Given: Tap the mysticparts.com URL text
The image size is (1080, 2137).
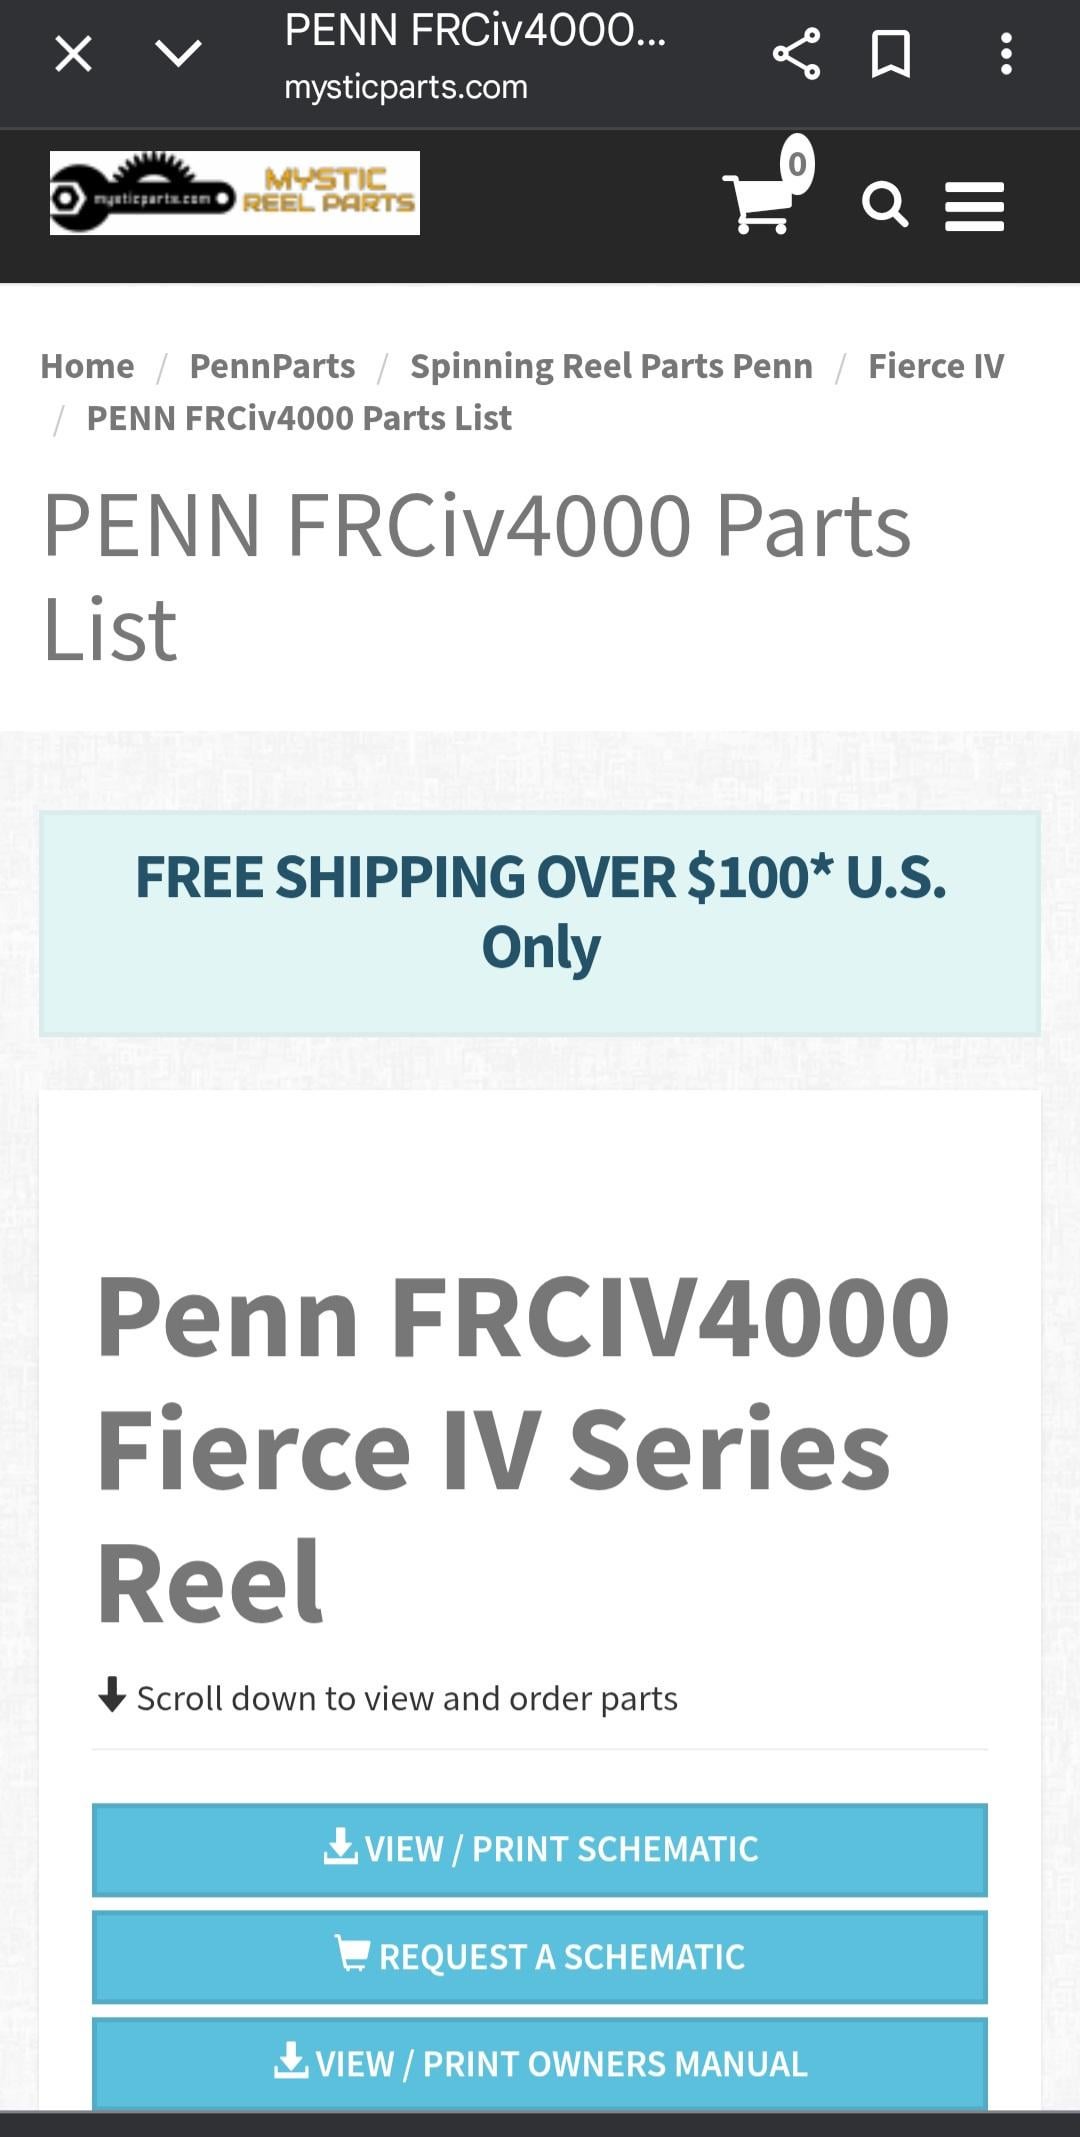Looking at the screenshot, I should (405, 87).
